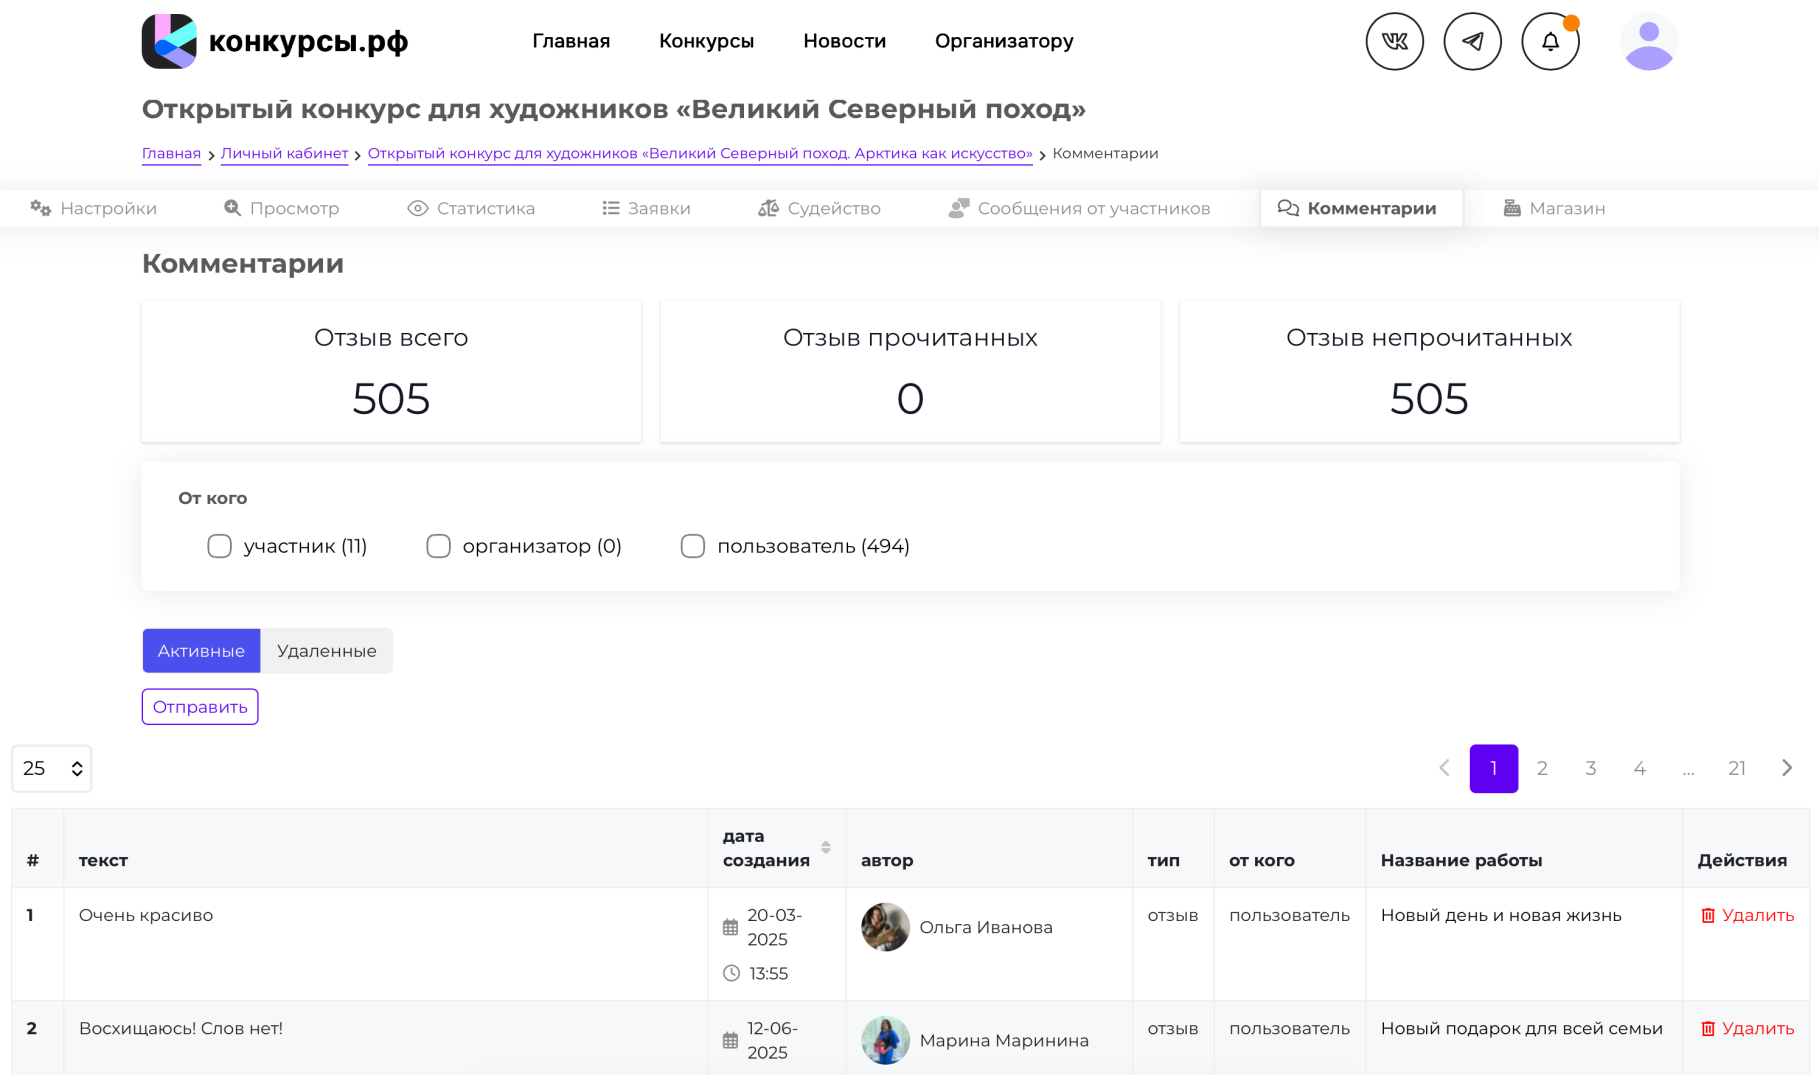Image resolution: width=1819 pixels, height=1075 pixels.
Task: Click the Telegram paper plane icon
Action: (x=1472, y=42)
